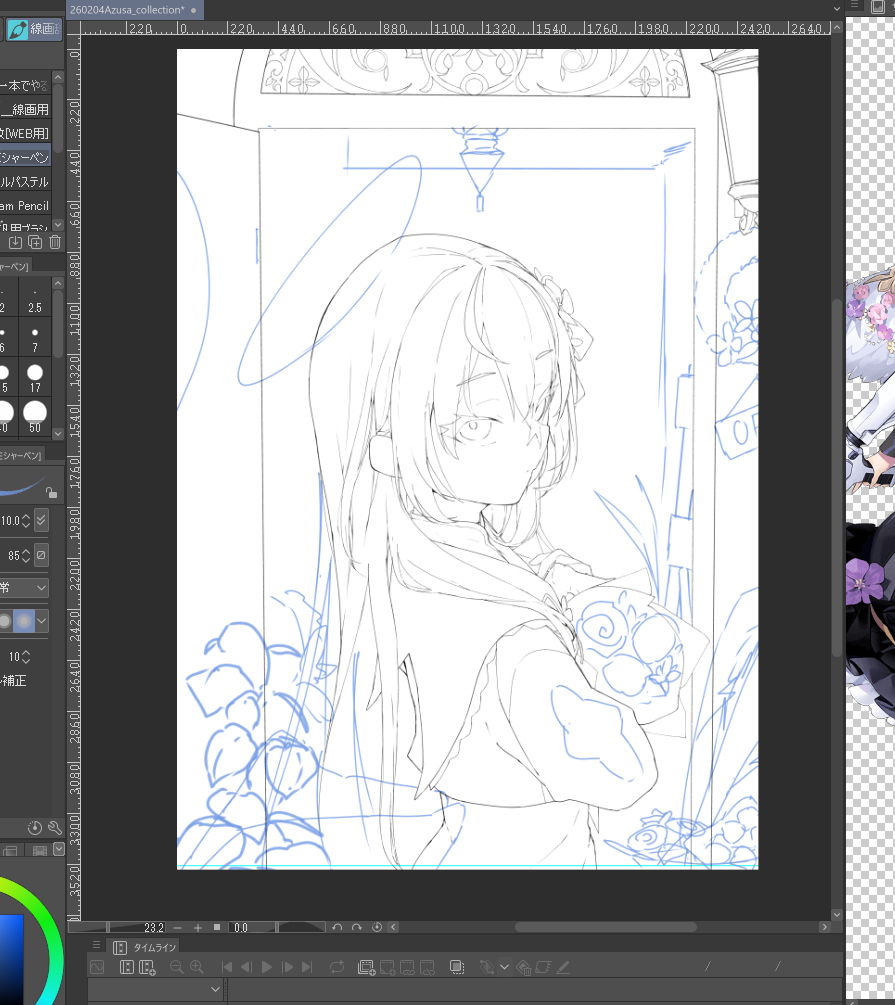Add a new animation cel in timeline
This screenshot has height=1005, width=895.
click(366, 967)
